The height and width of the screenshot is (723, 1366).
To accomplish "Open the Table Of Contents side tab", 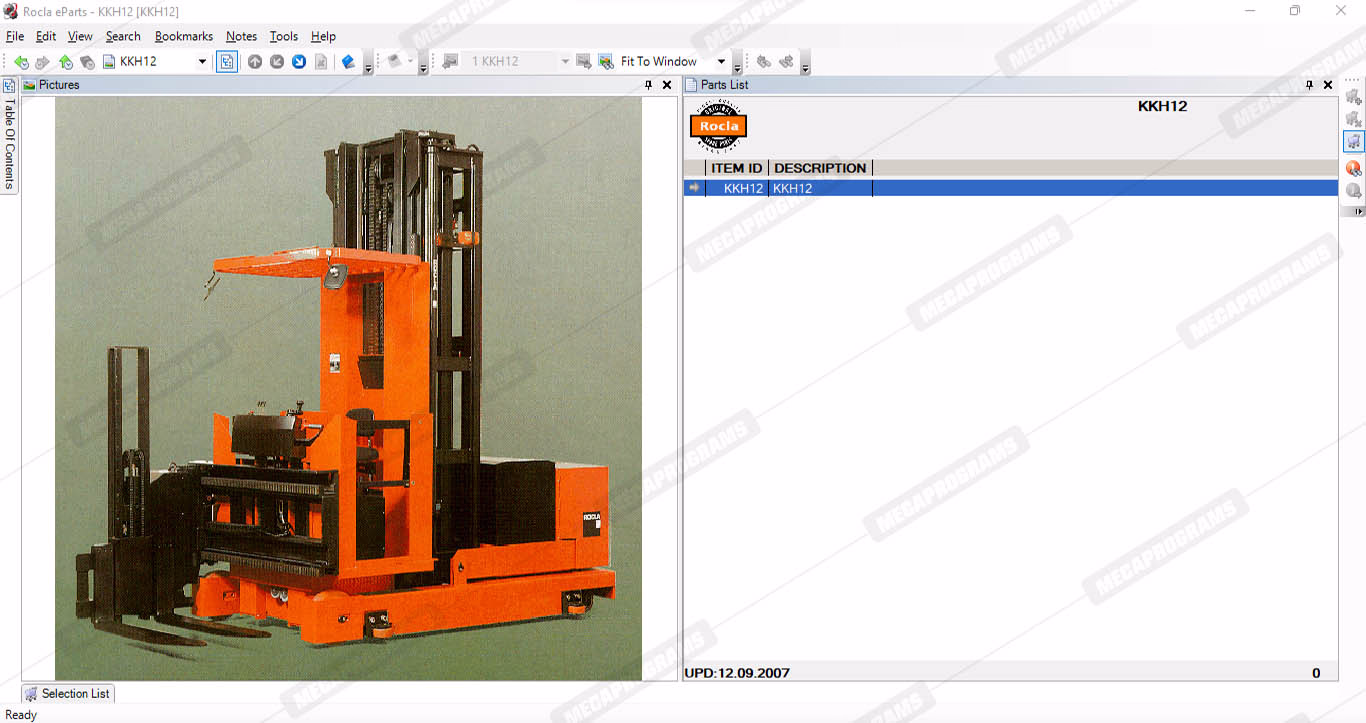I will coord(10,142).
